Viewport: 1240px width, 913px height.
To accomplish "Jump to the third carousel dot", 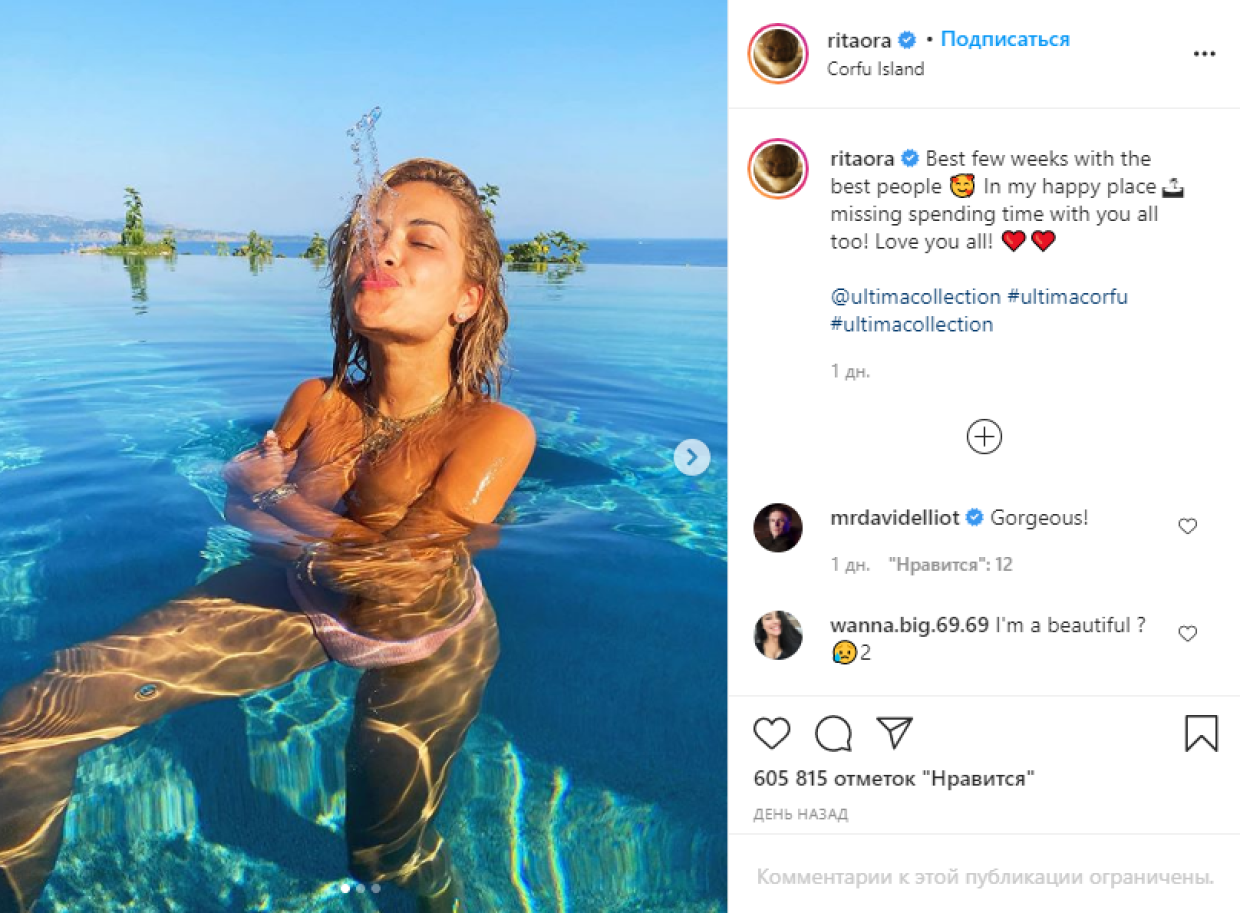I will pyautogui.click(x=376, y=887).
